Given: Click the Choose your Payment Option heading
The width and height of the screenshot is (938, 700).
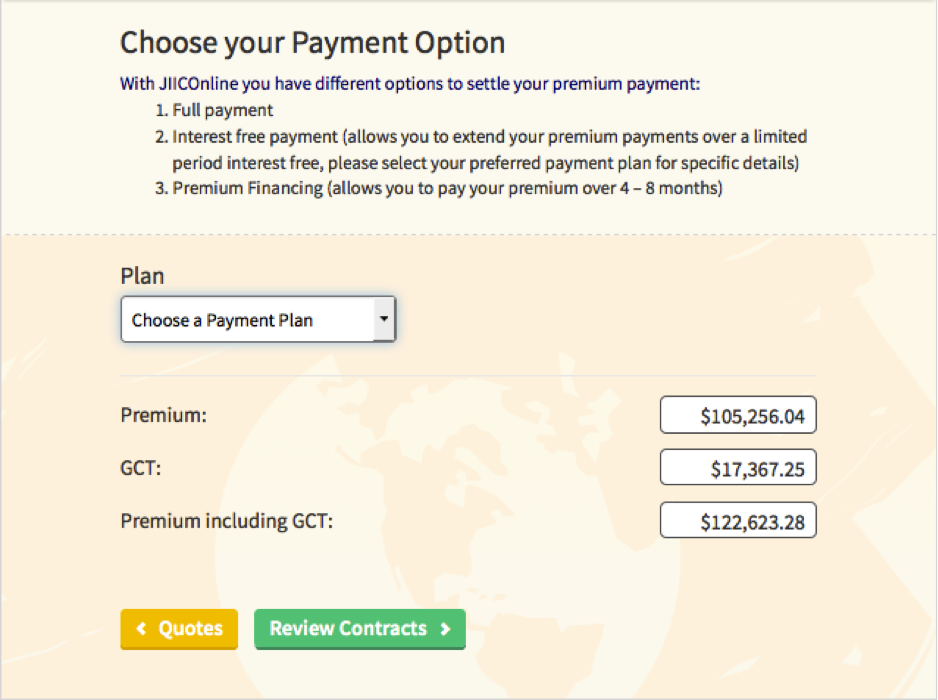Looking at the screenshot, I should tap(312, 43).
